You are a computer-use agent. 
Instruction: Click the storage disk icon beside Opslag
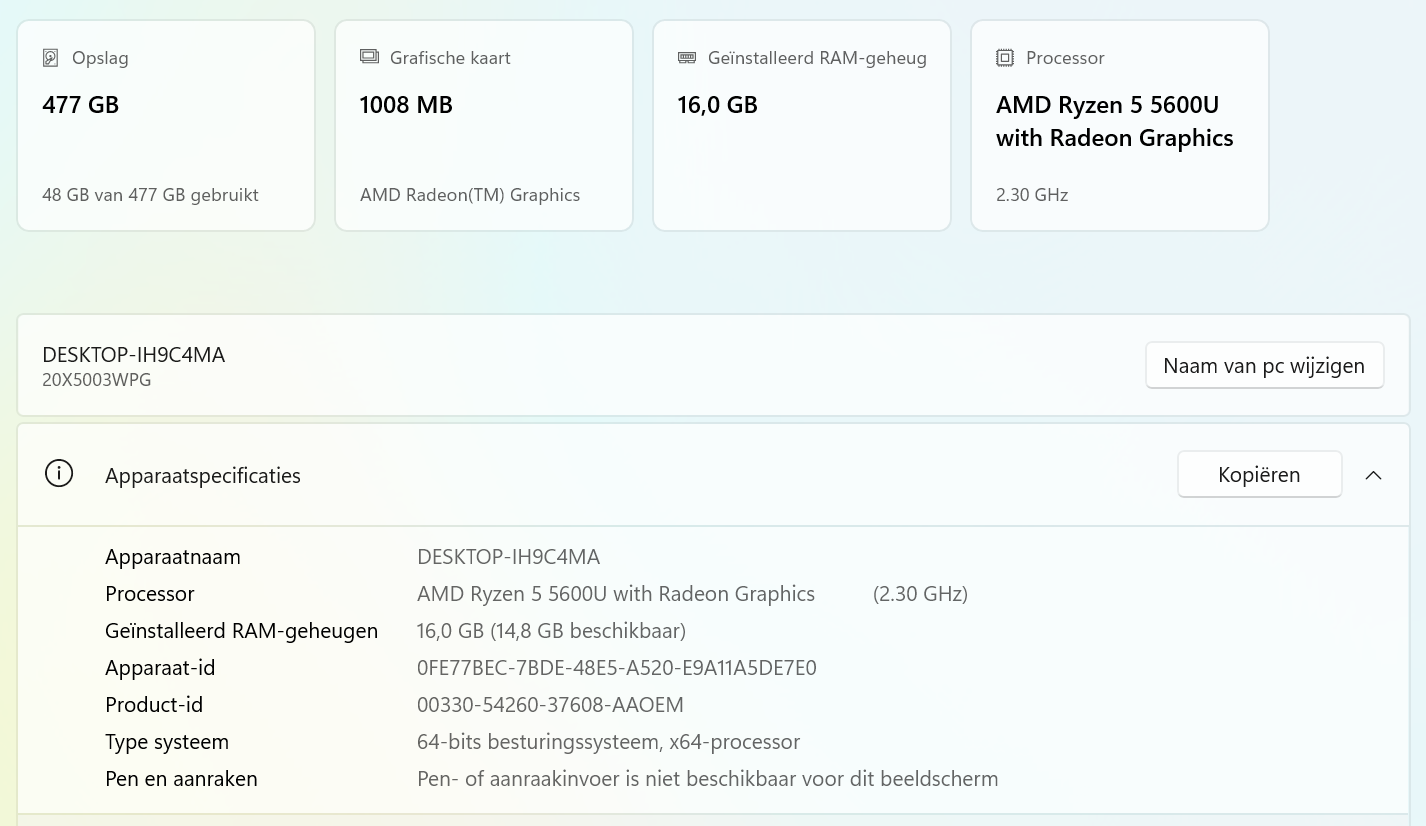pos(51,58)
